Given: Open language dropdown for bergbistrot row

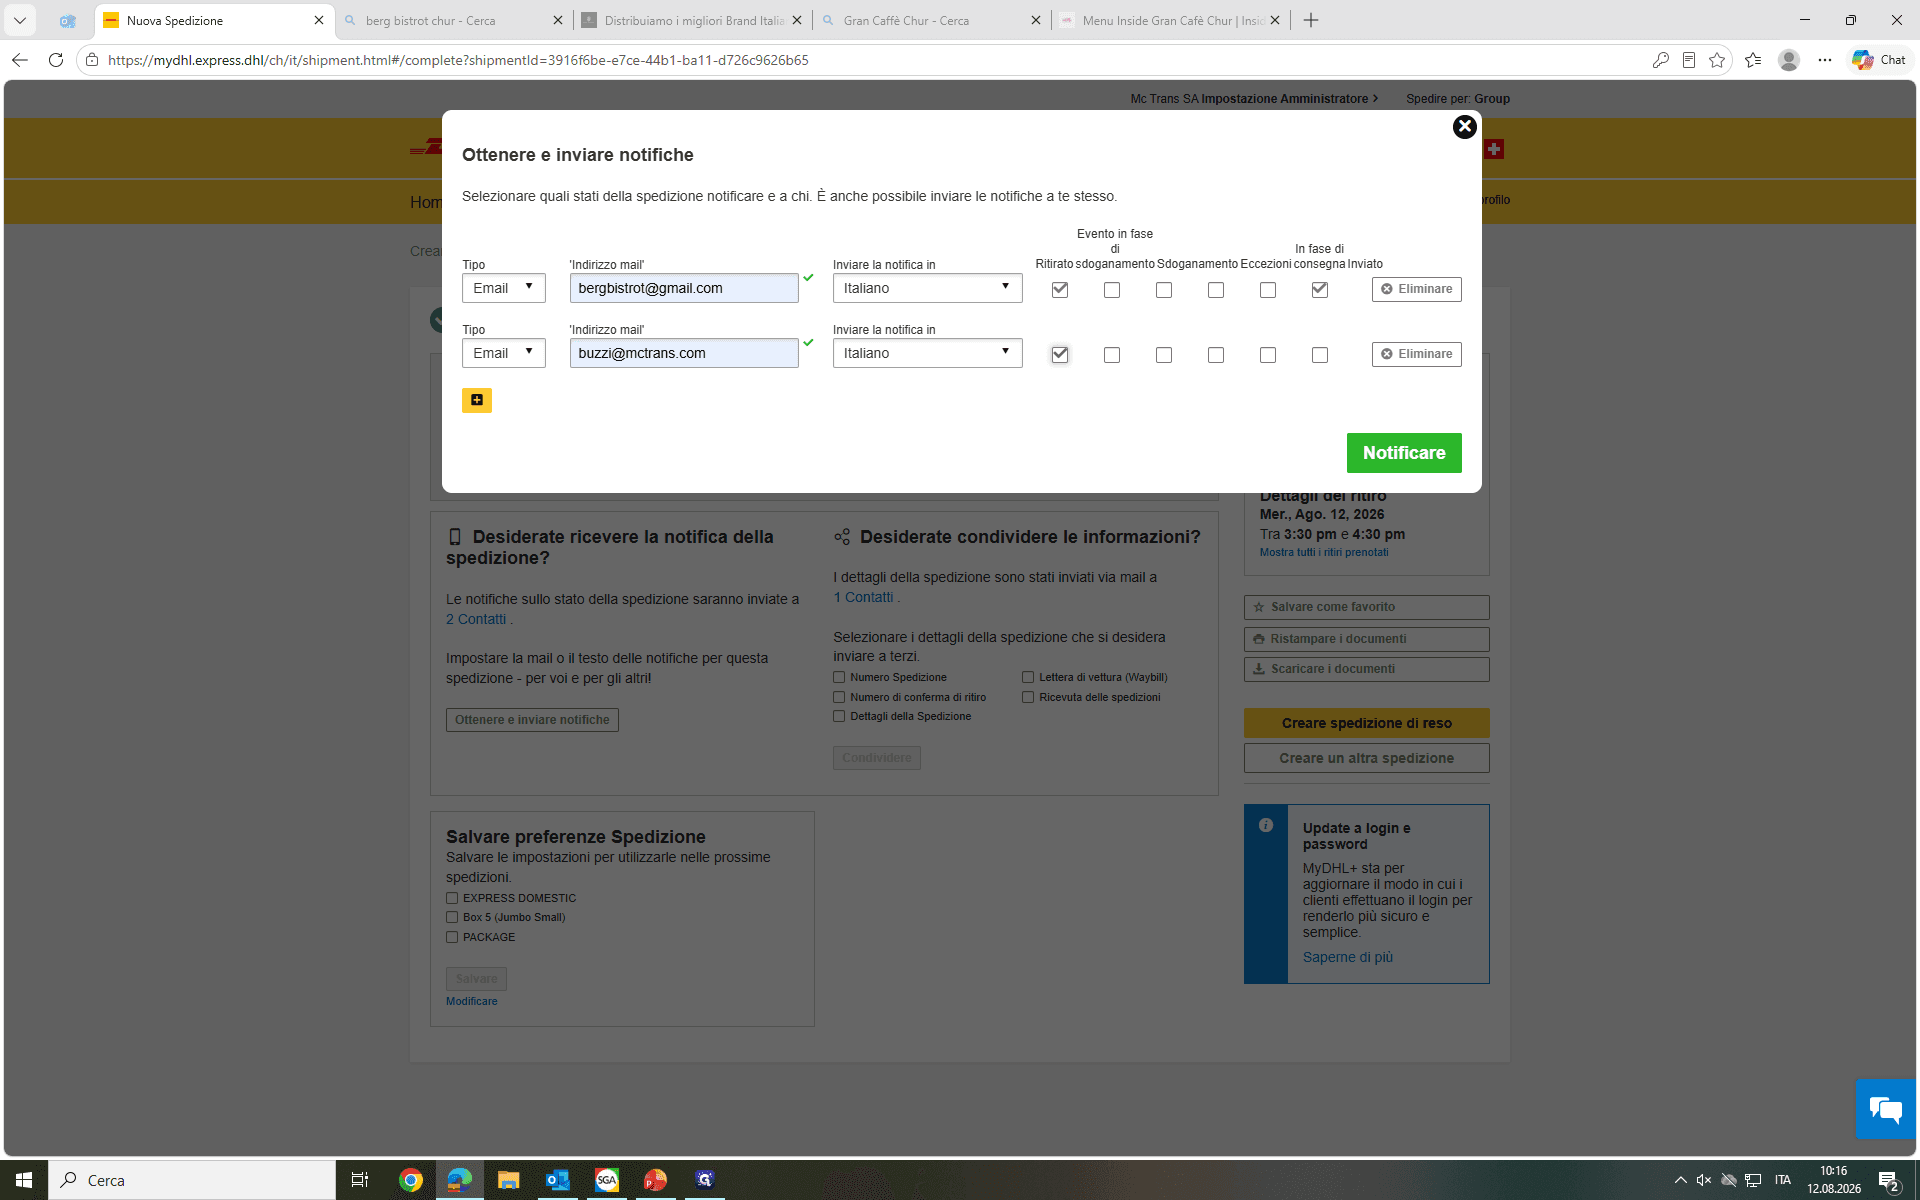Looking at the screenshot, I should tap(927, 288).
